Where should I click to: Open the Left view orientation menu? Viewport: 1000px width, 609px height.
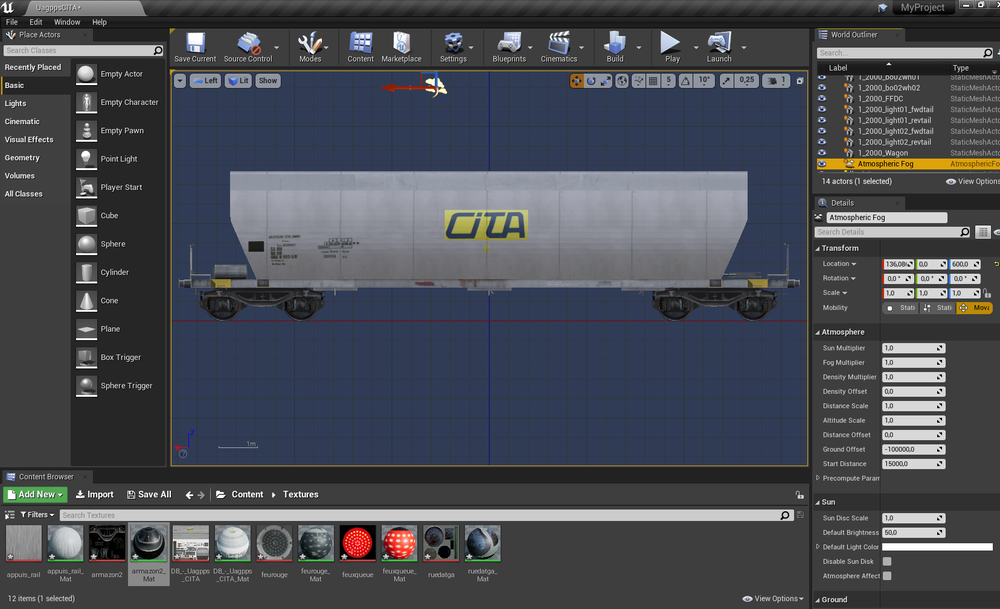click(x=205, y=81)
